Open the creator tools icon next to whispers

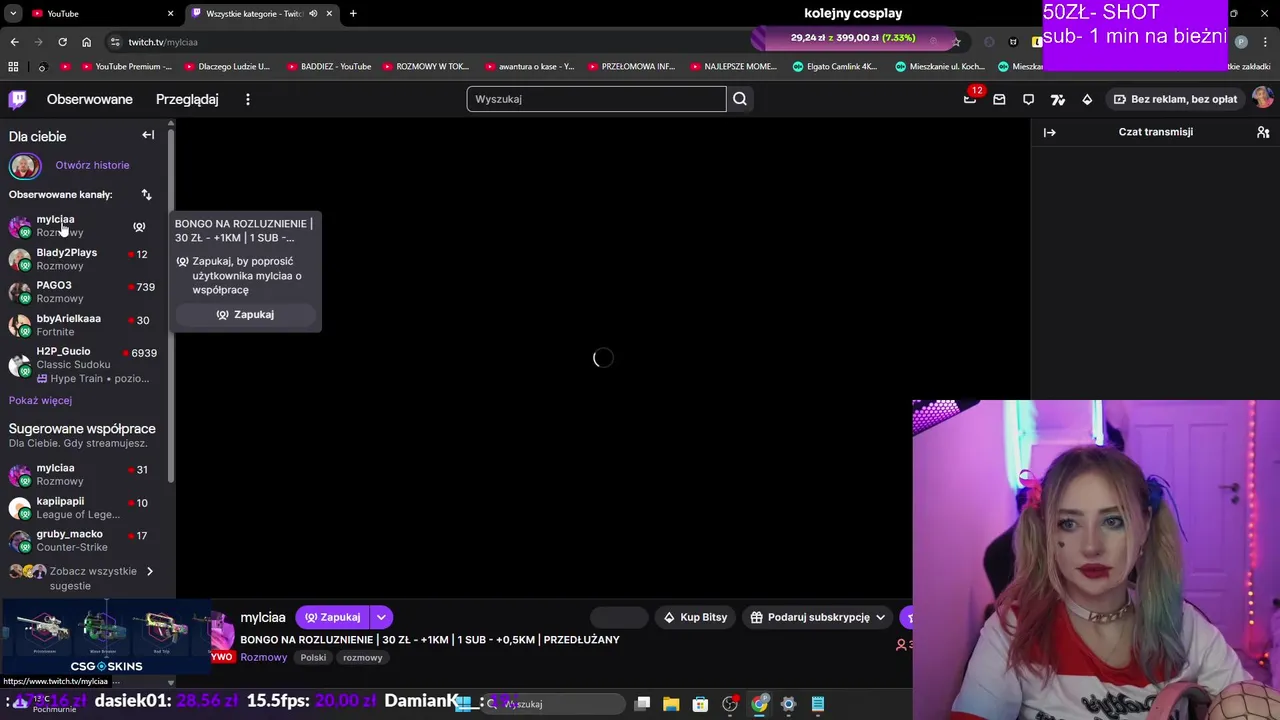point(1058,99)
